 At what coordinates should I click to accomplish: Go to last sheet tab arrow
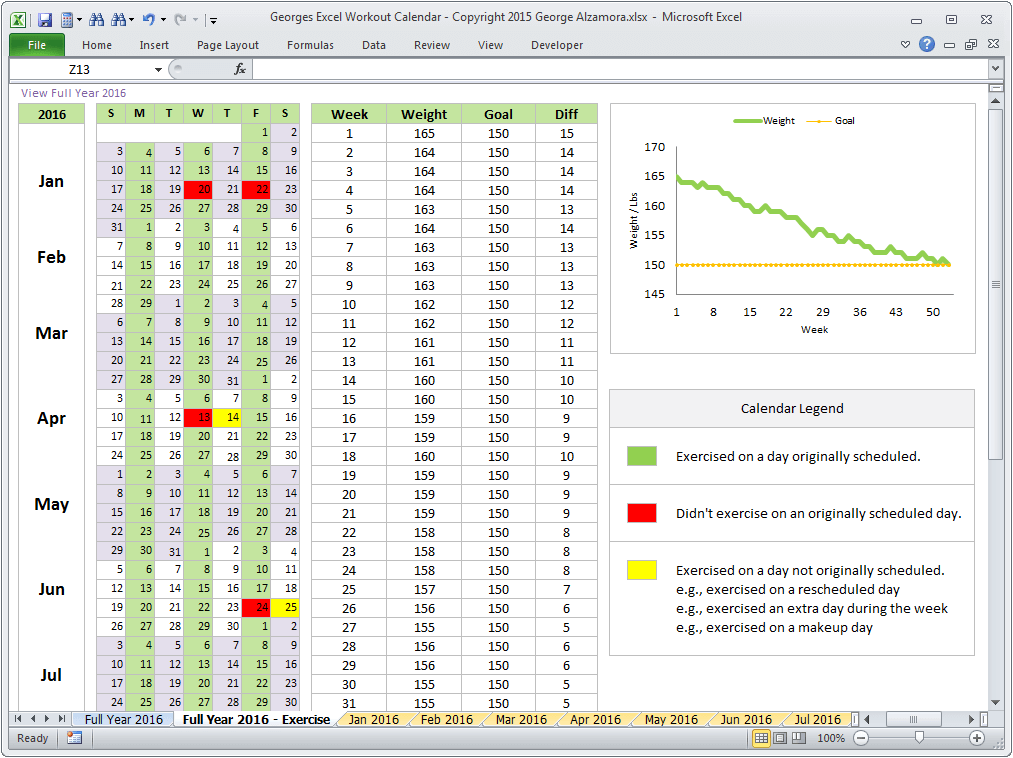[x=62, y=719]
